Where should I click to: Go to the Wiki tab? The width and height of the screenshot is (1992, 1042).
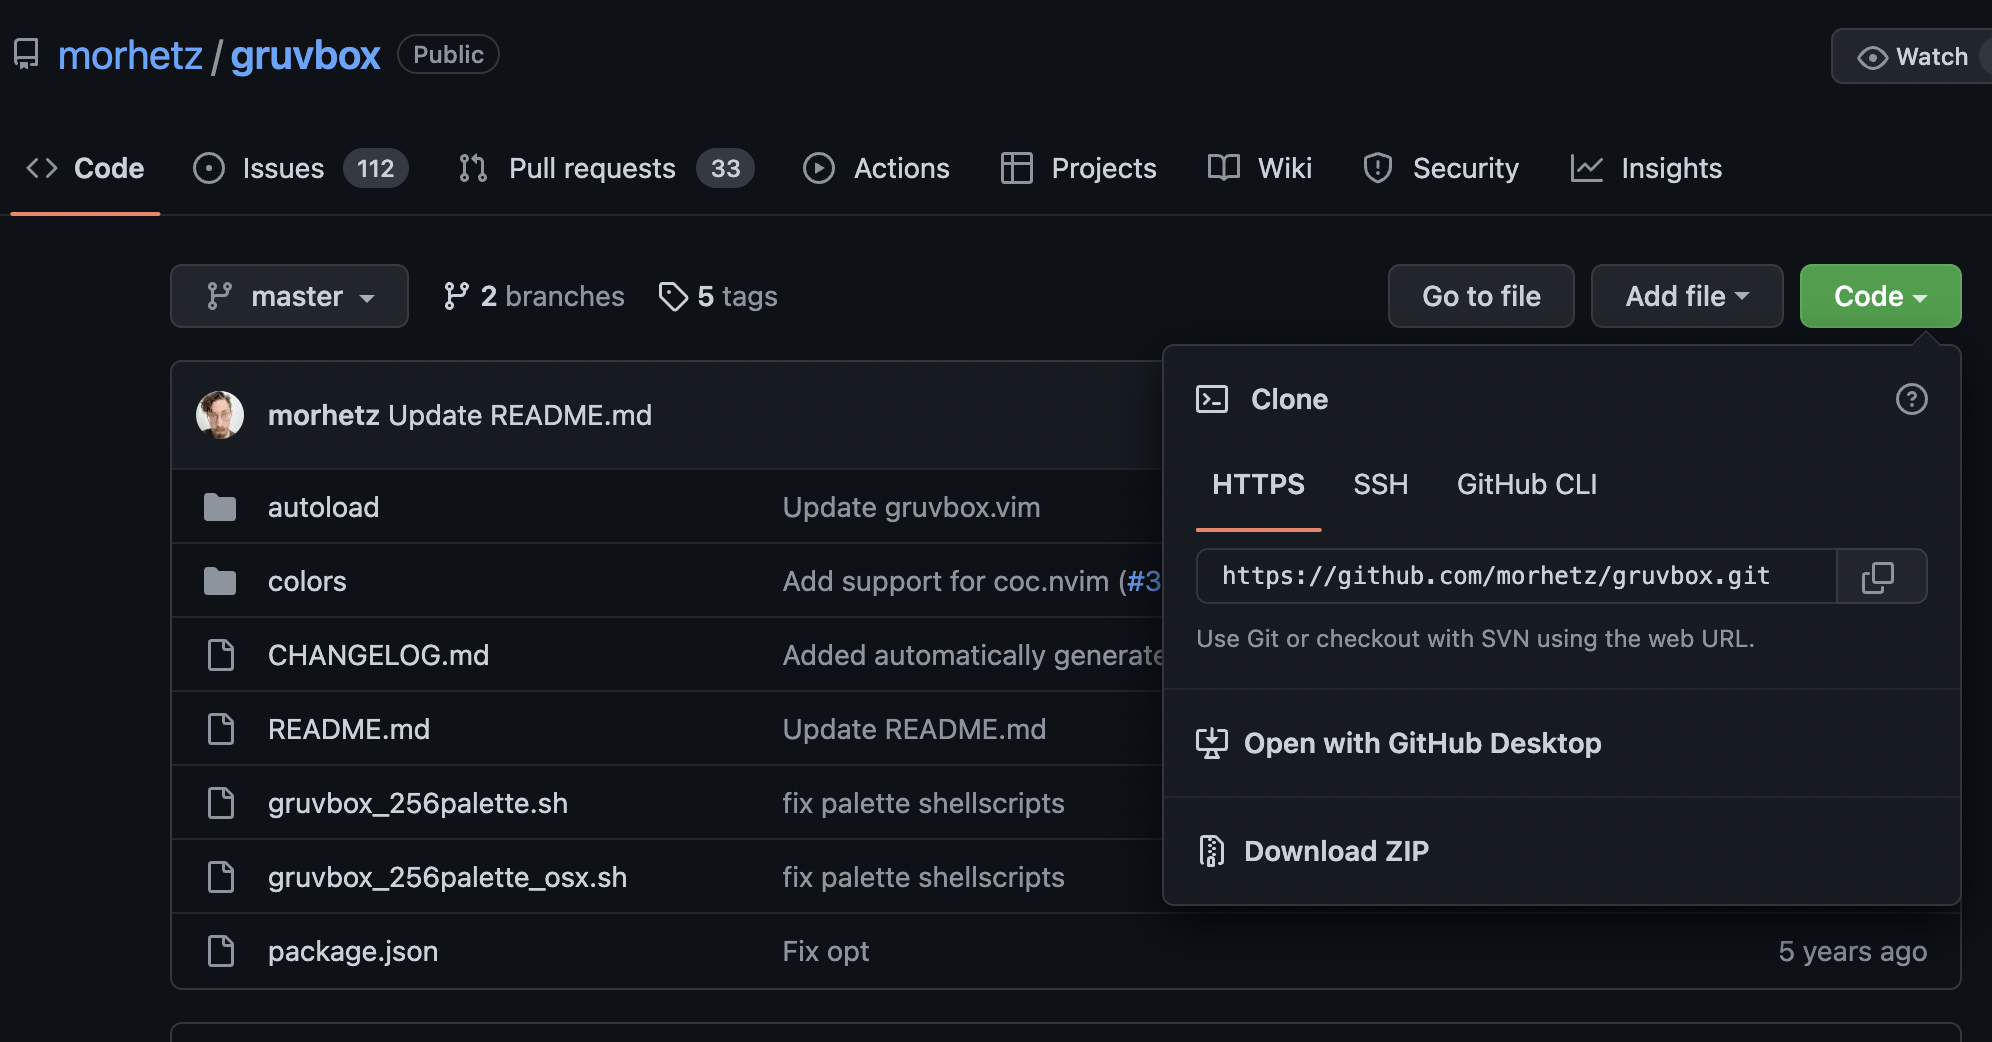pos(1260,168)
